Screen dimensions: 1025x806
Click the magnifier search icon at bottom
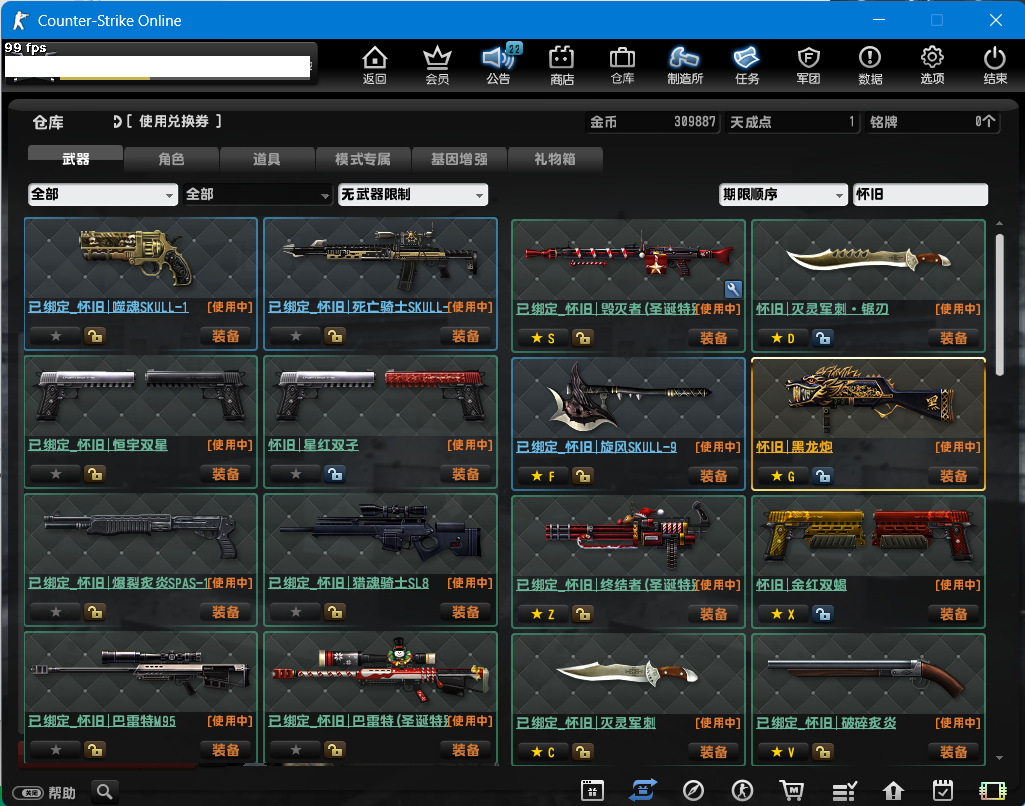(x=105, y=792)
